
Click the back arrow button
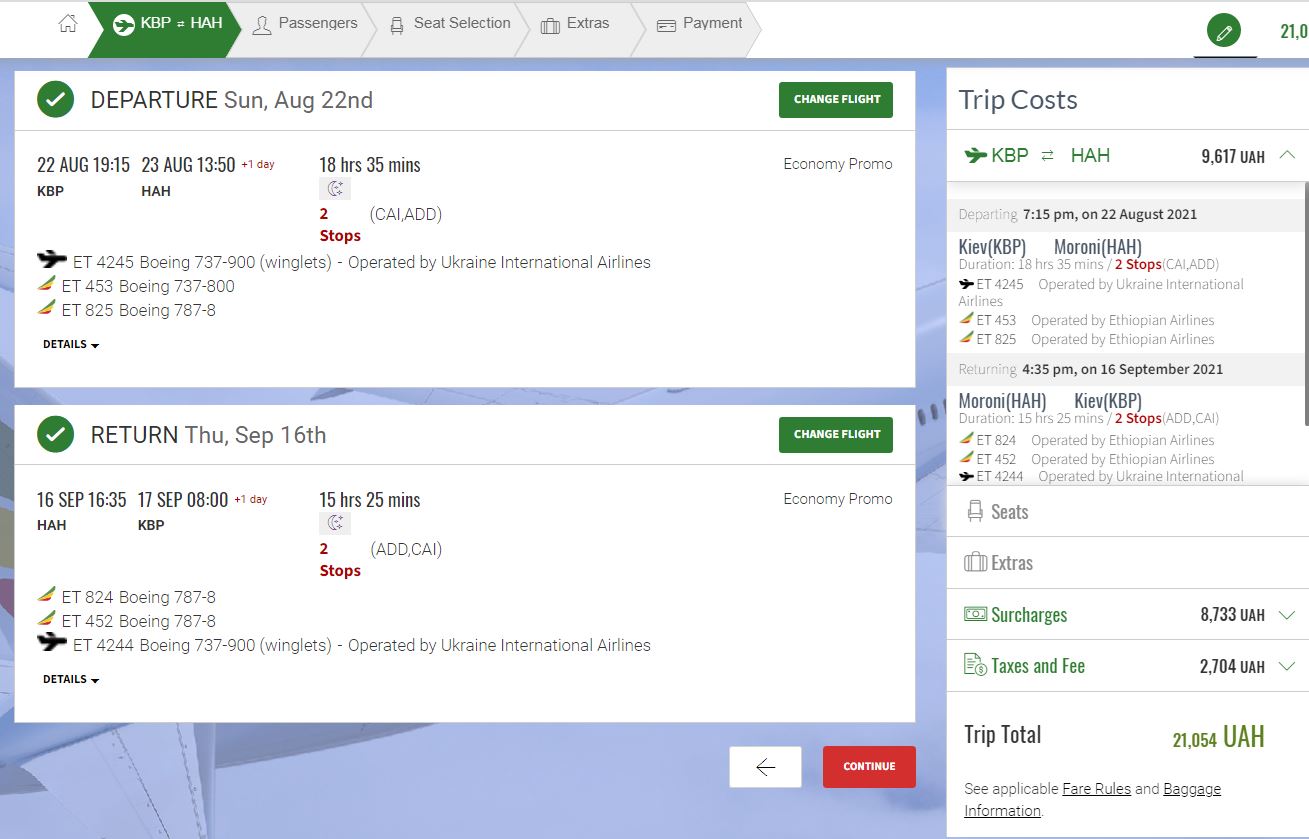click(765, 767)
